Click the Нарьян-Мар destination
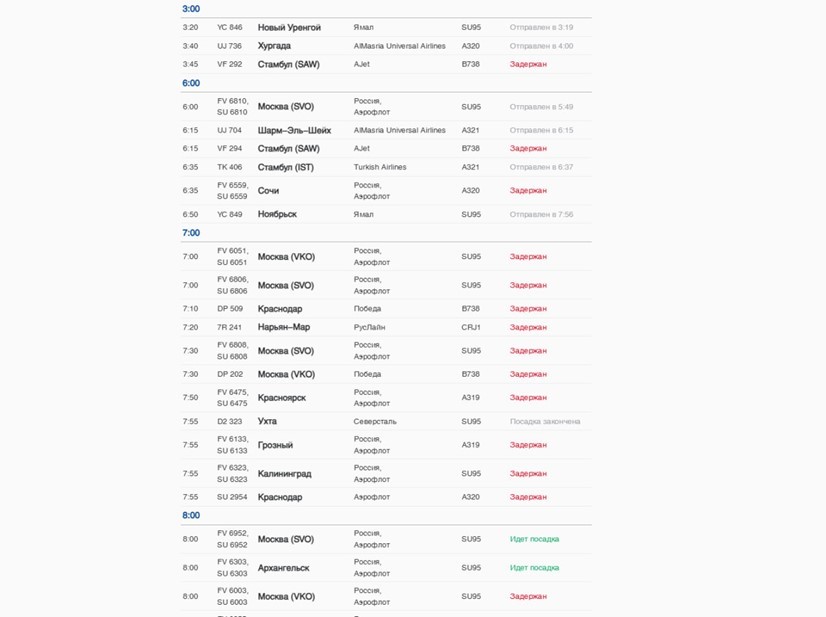This screenshot has width=826, height=617. [286, 327]
